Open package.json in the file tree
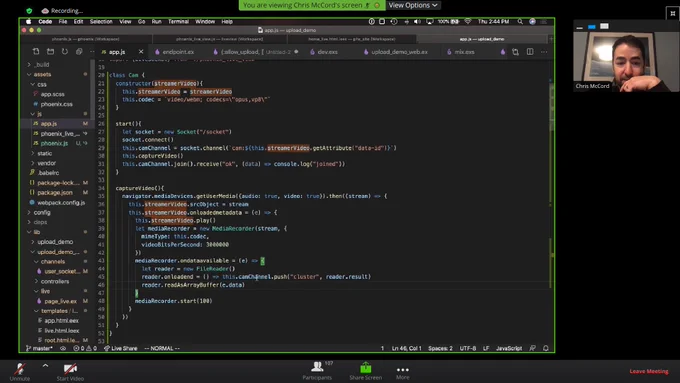Screen dimensions: 680x383 [55, 193]
